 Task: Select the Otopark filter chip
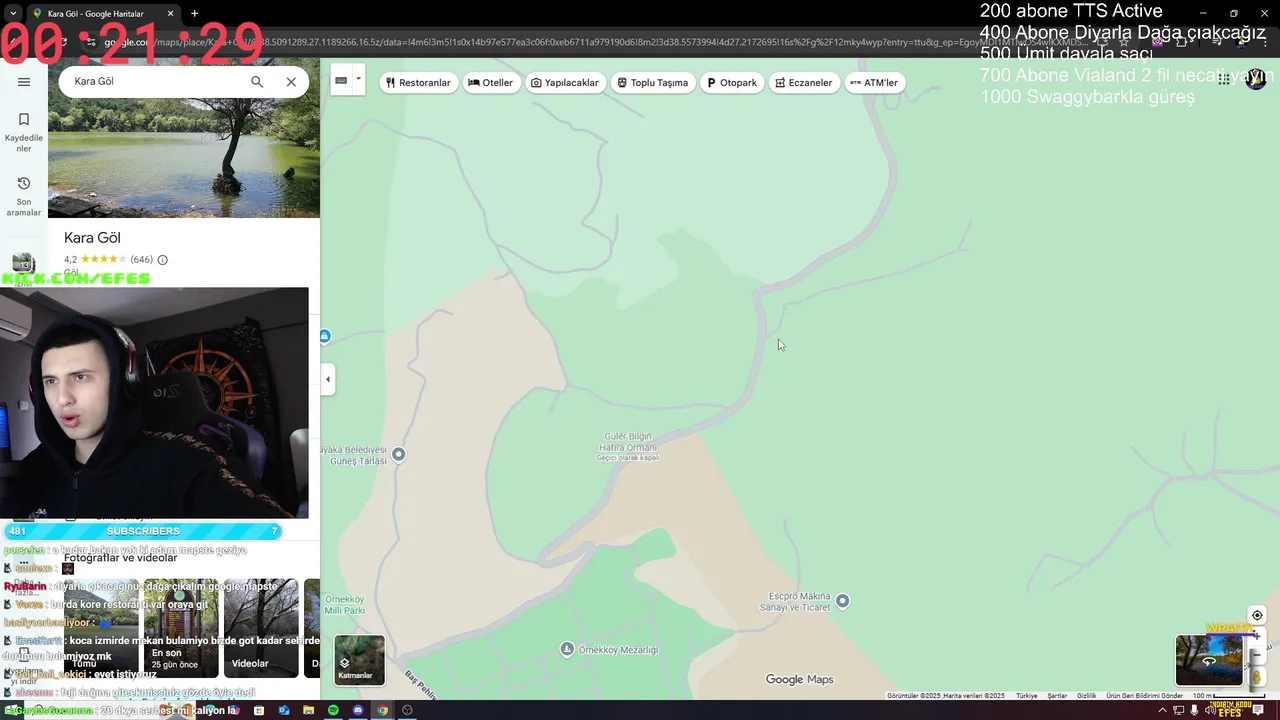coord(732,82)
